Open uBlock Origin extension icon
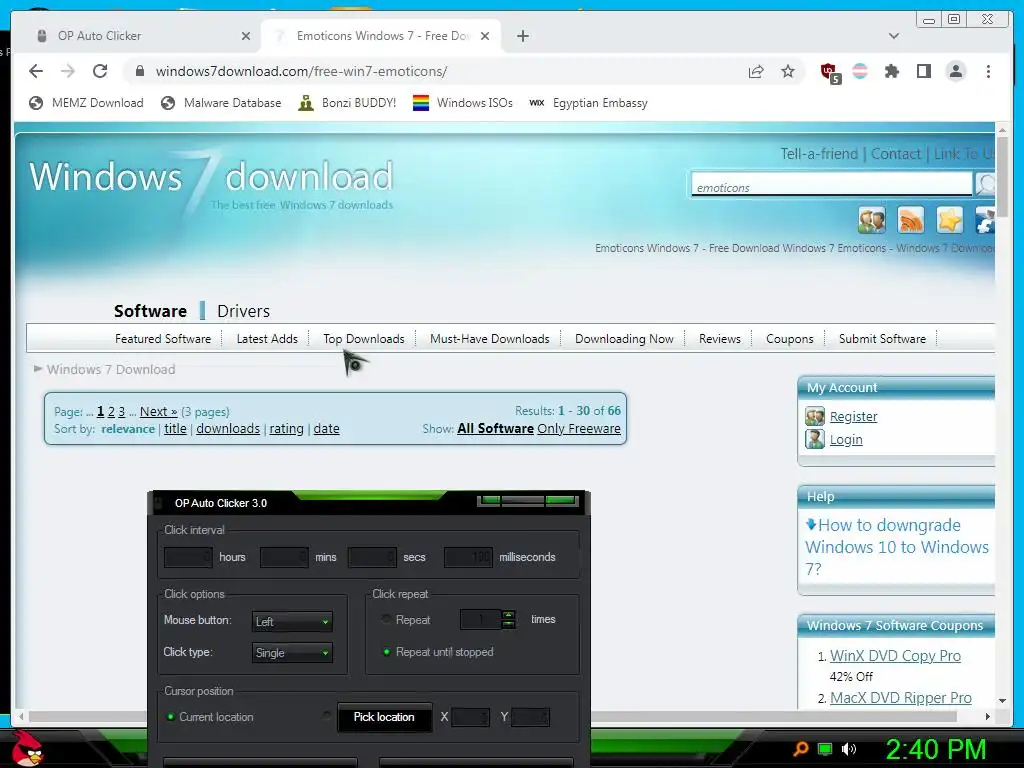1024x768 pixels. click(829, 72)
